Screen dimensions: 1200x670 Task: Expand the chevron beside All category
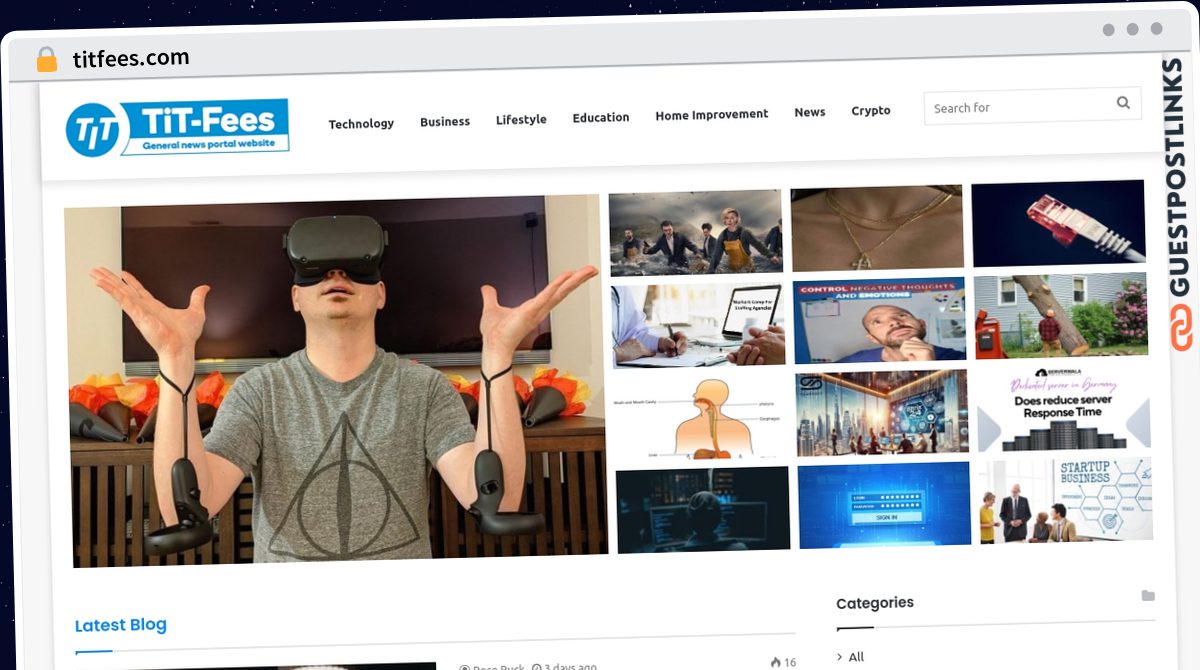(839, 657)
